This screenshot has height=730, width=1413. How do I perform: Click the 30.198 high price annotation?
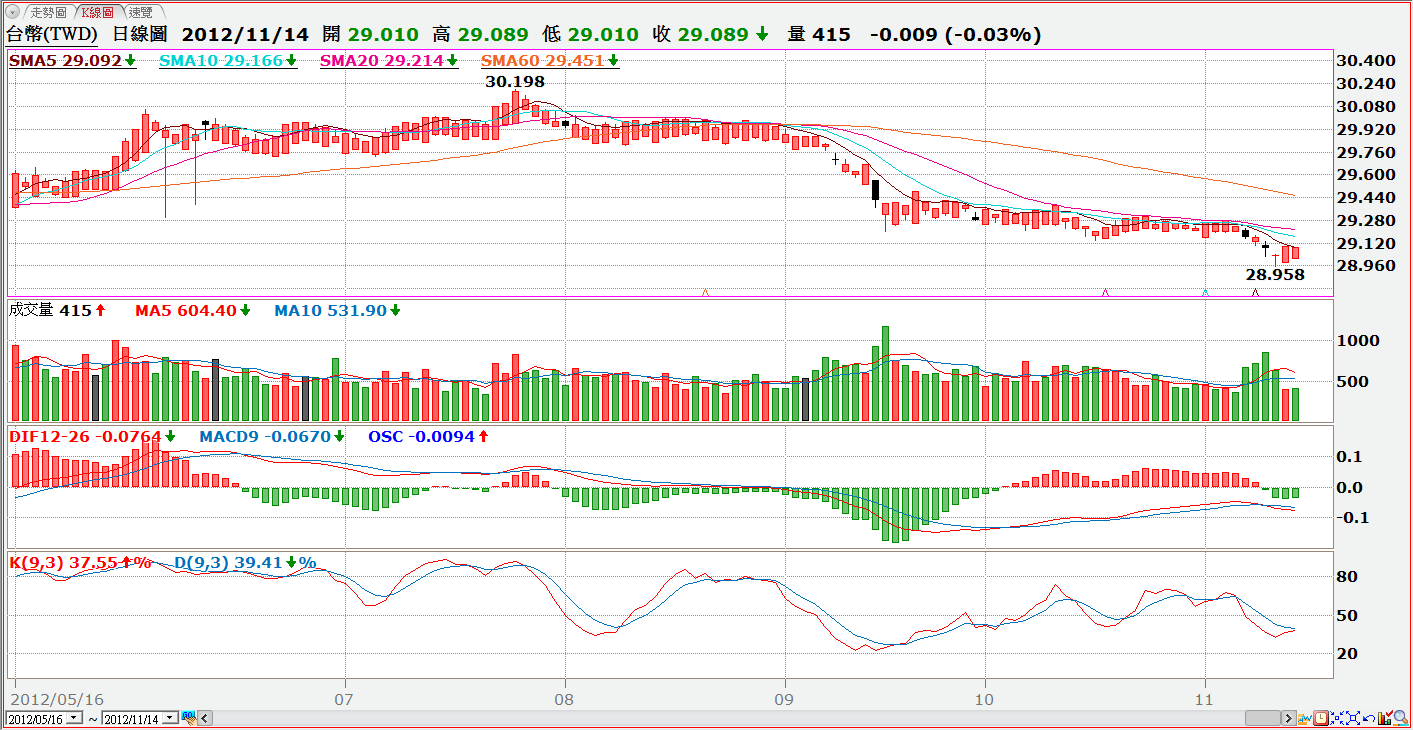(515, 81)
